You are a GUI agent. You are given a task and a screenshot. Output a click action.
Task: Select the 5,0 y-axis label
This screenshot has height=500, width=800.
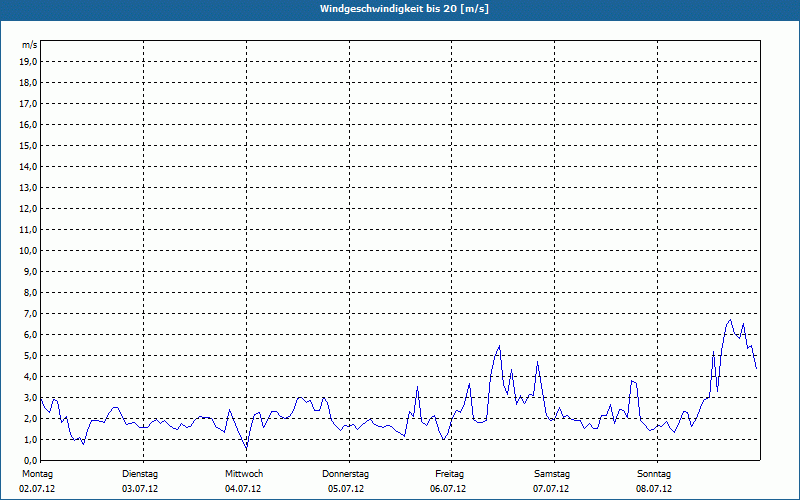31,356
